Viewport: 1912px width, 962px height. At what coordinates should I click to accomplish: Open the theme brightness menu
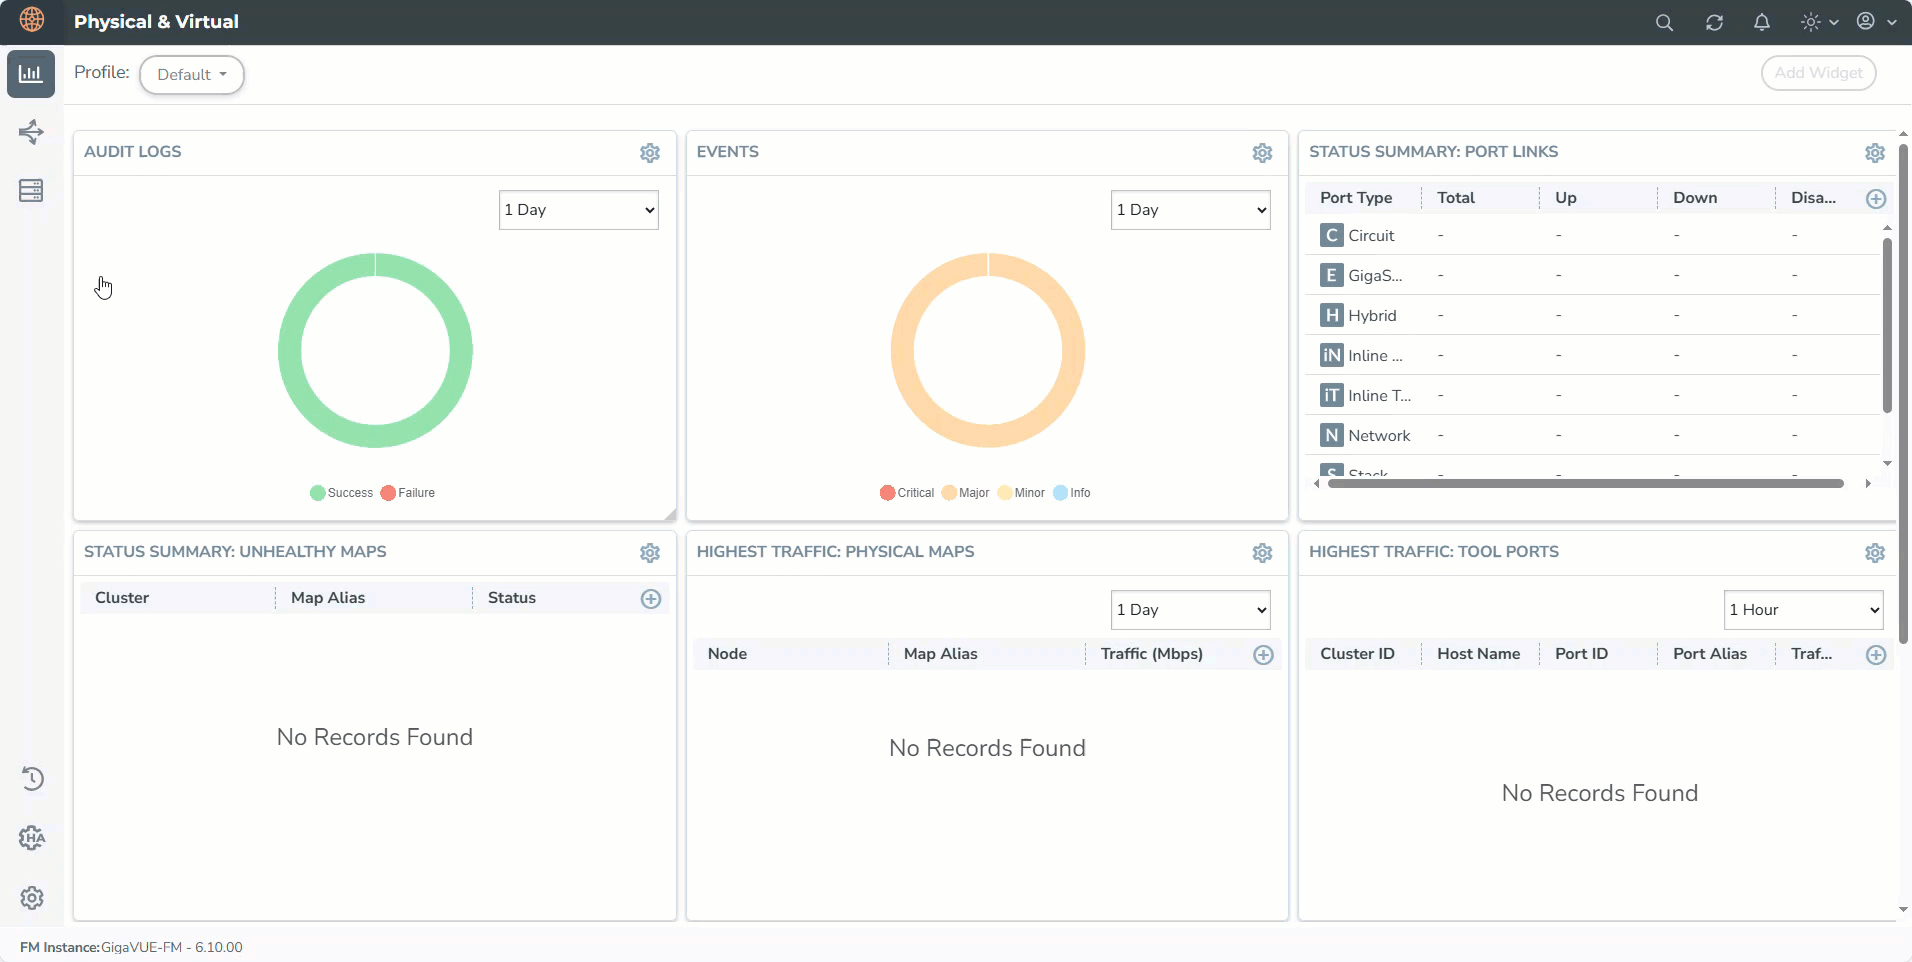coord(1819,22)
